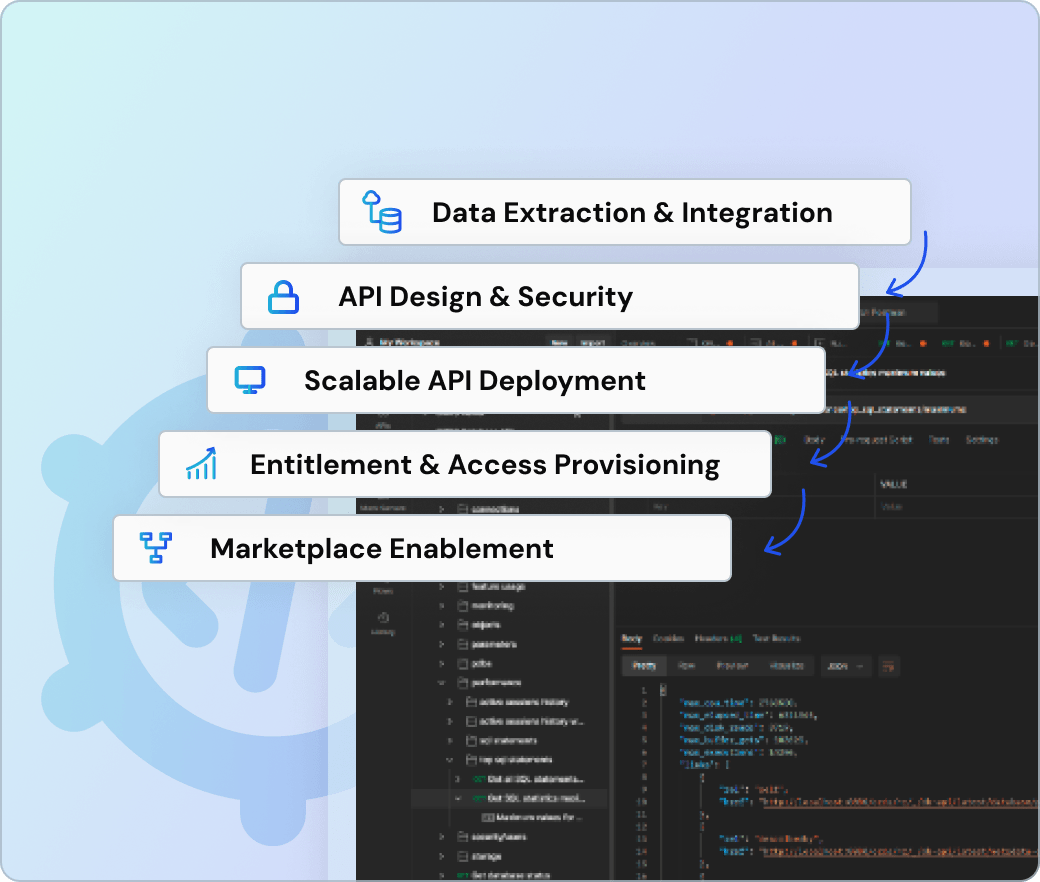Select Pretty response view

point(643,666)
